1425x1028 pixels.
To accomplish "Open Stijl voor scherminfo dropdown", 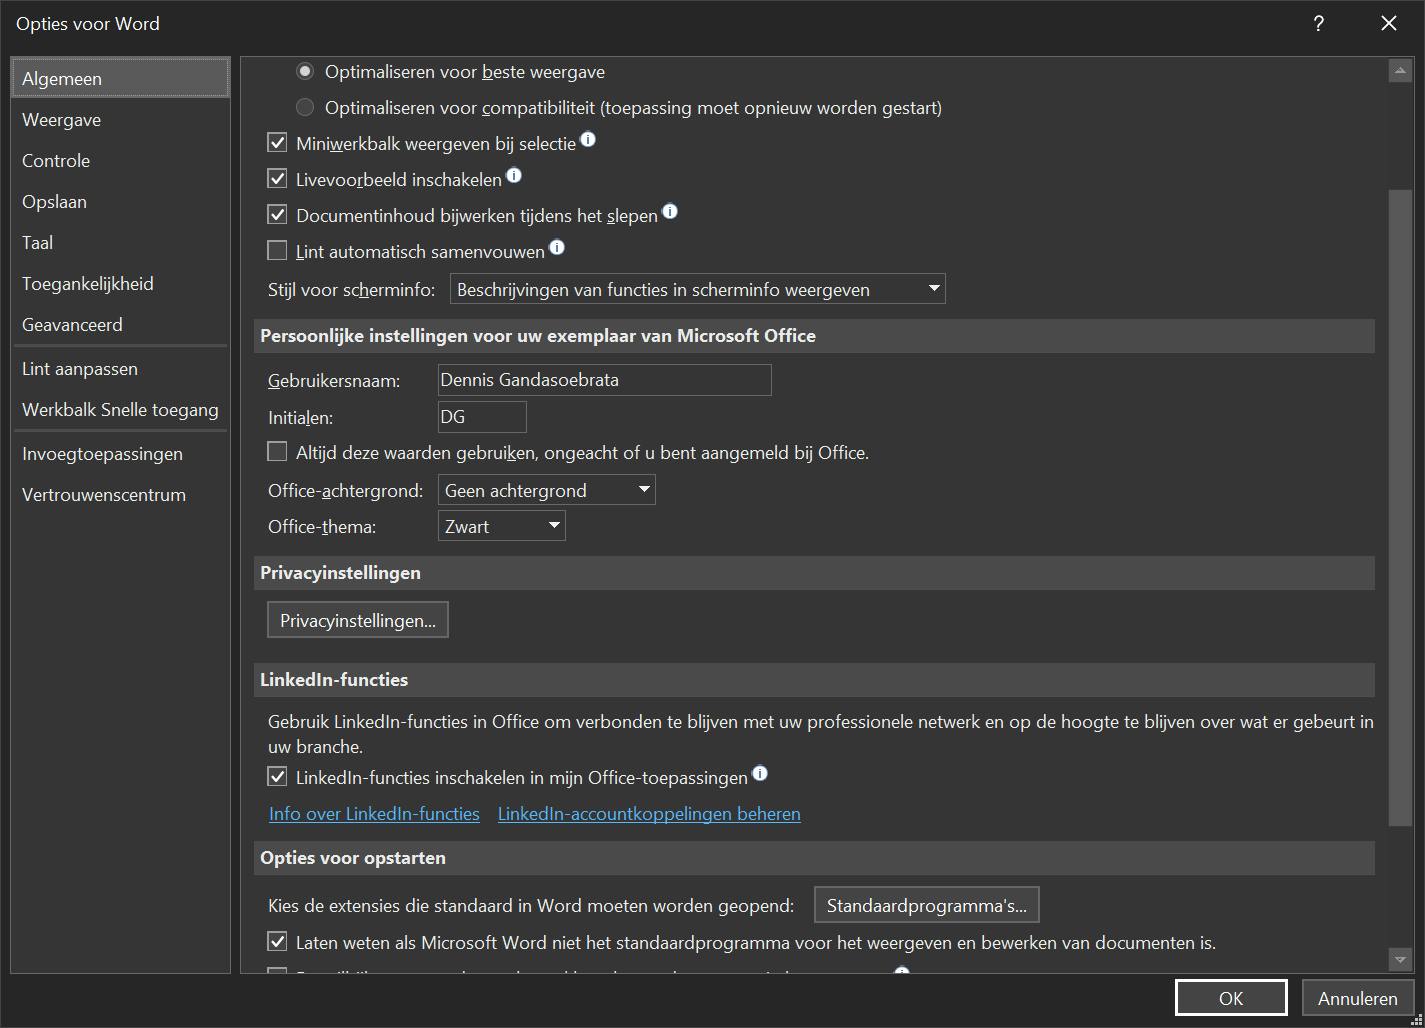I will click(697, 289).
